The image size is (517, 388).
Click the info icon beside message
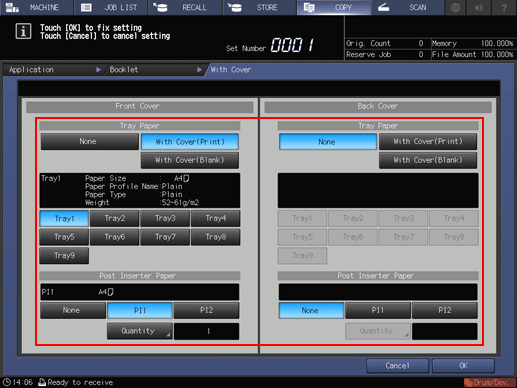(23, 31)
